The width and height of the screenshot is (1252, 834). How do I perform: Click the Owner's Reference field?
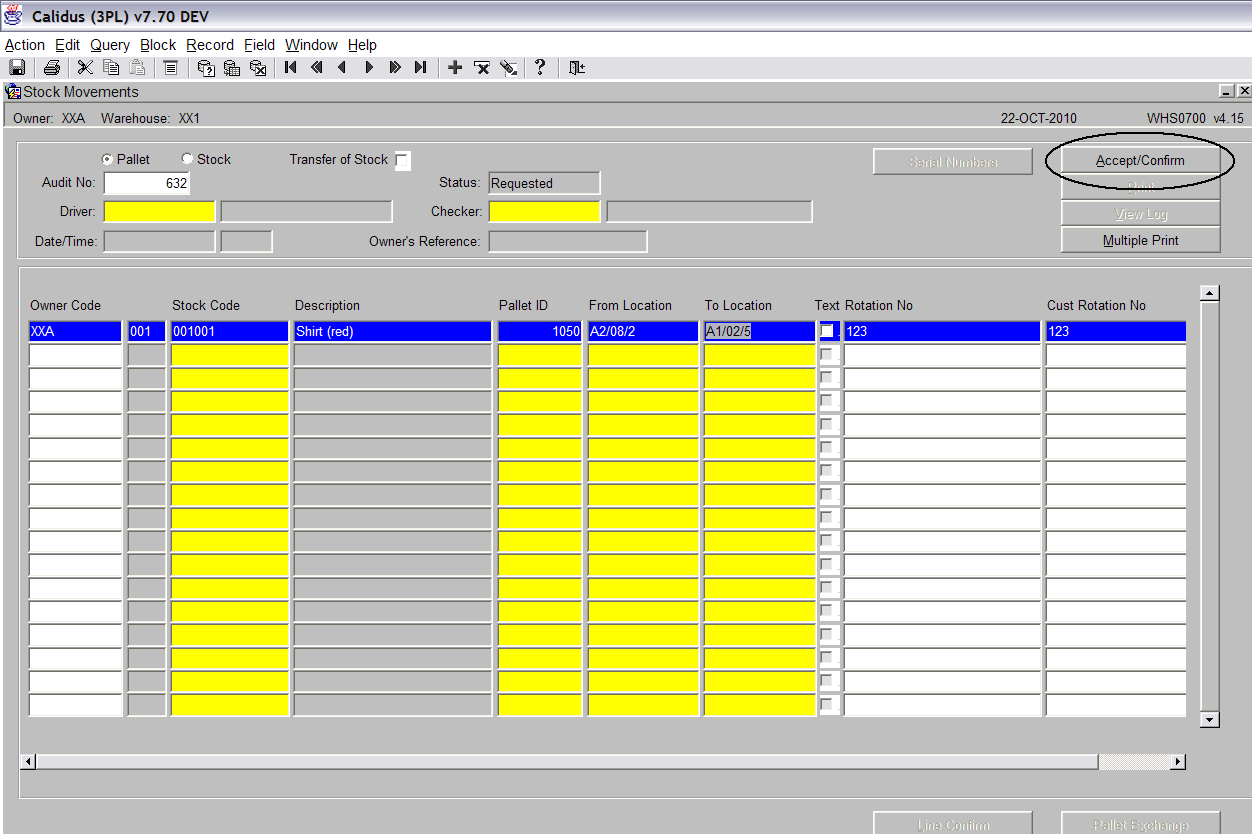pyautogui.click(x=567, y=241)
